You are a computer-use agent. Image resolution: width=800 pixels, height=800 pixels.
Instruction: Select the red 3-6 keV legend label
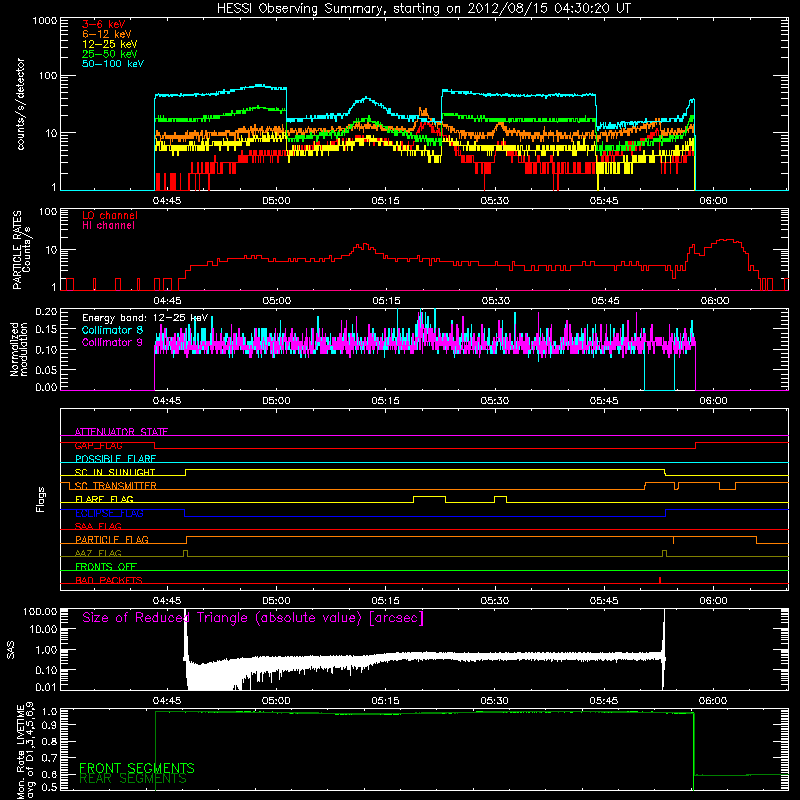point(104,24)
